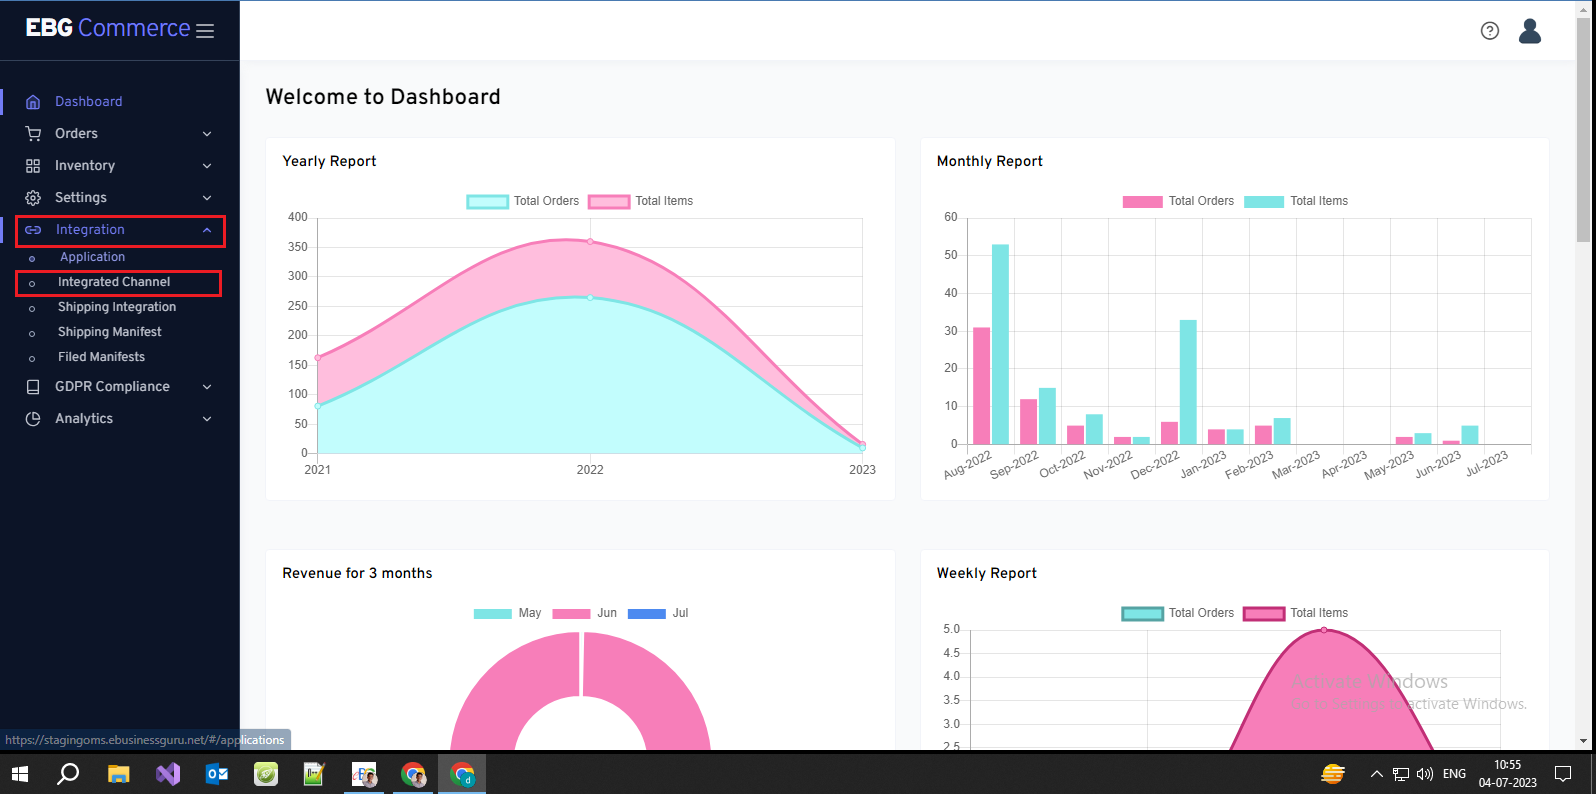
Task: Click the Analytics pie chart icon
Action: pos(33,419)
